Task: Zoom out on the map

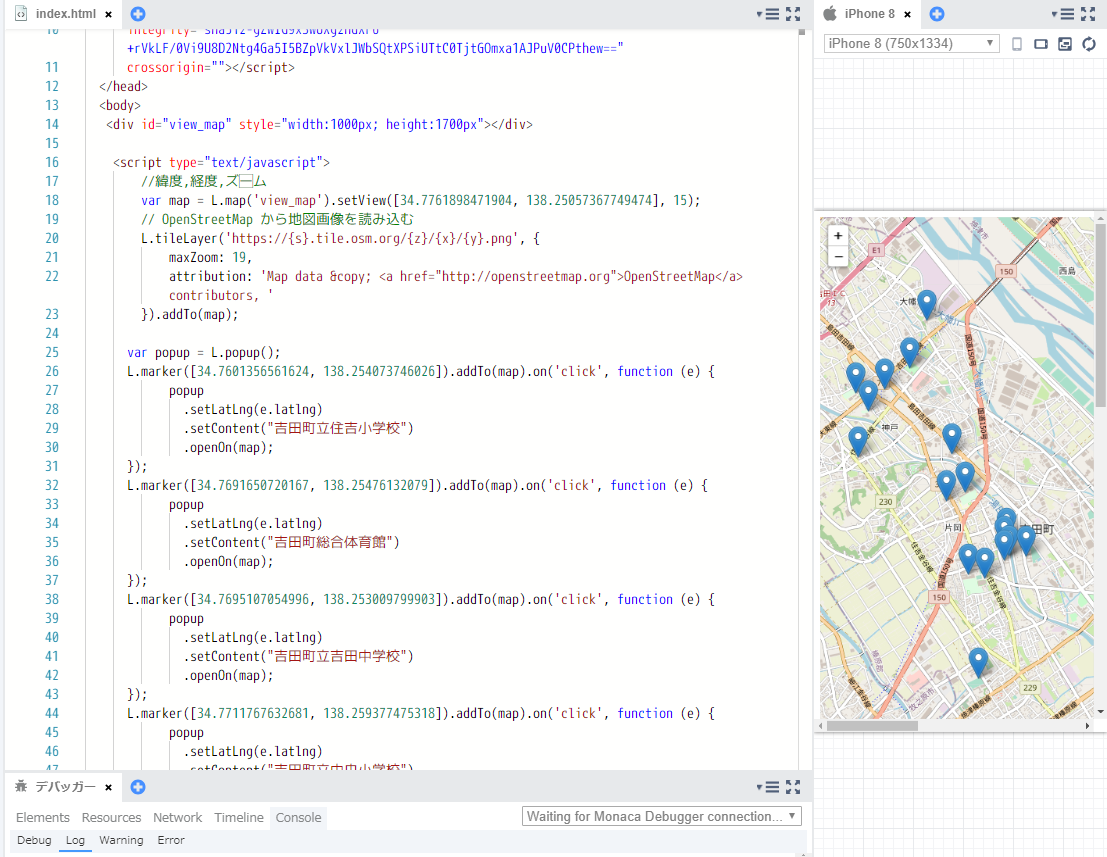Action: (838, 256)
